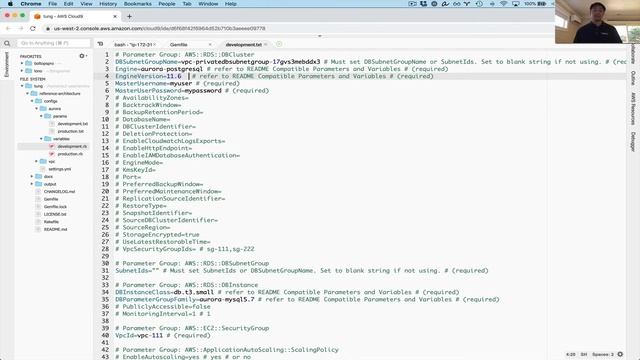Collapse the reference-architecture folder

click(x=27, y=93)
